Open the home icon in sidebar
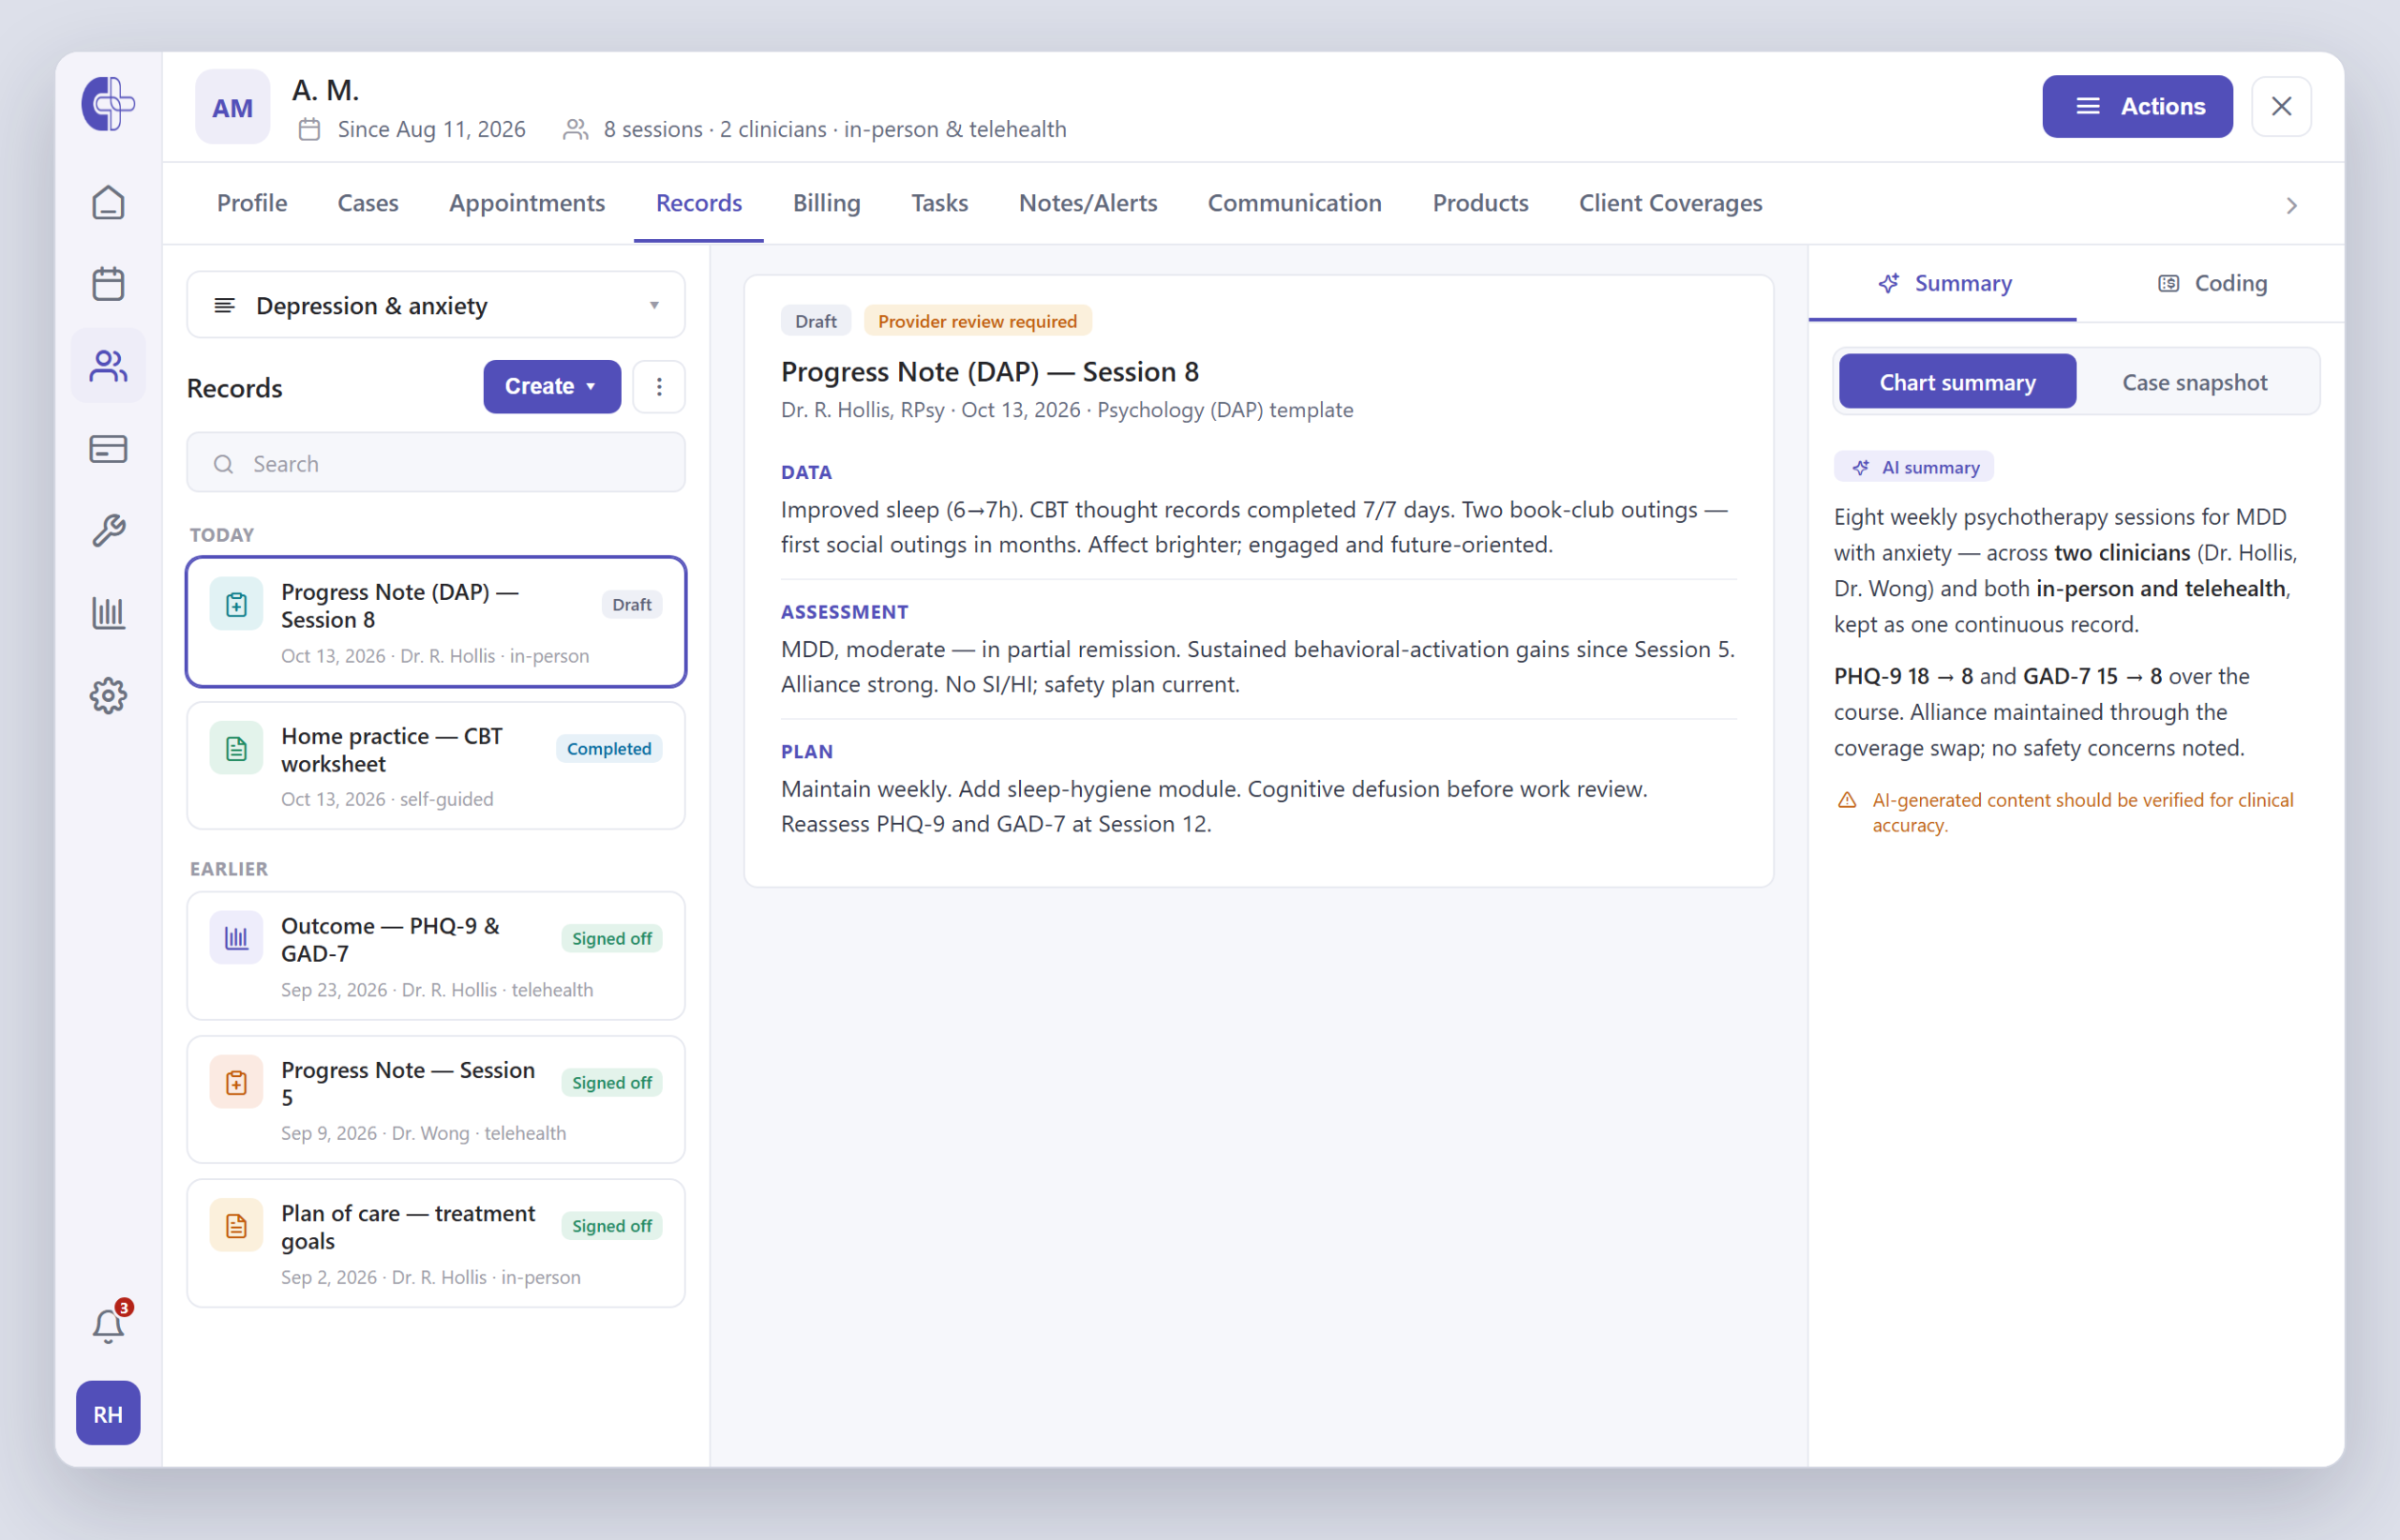This screenshot has width=2400, height=1540. [108, 202]
